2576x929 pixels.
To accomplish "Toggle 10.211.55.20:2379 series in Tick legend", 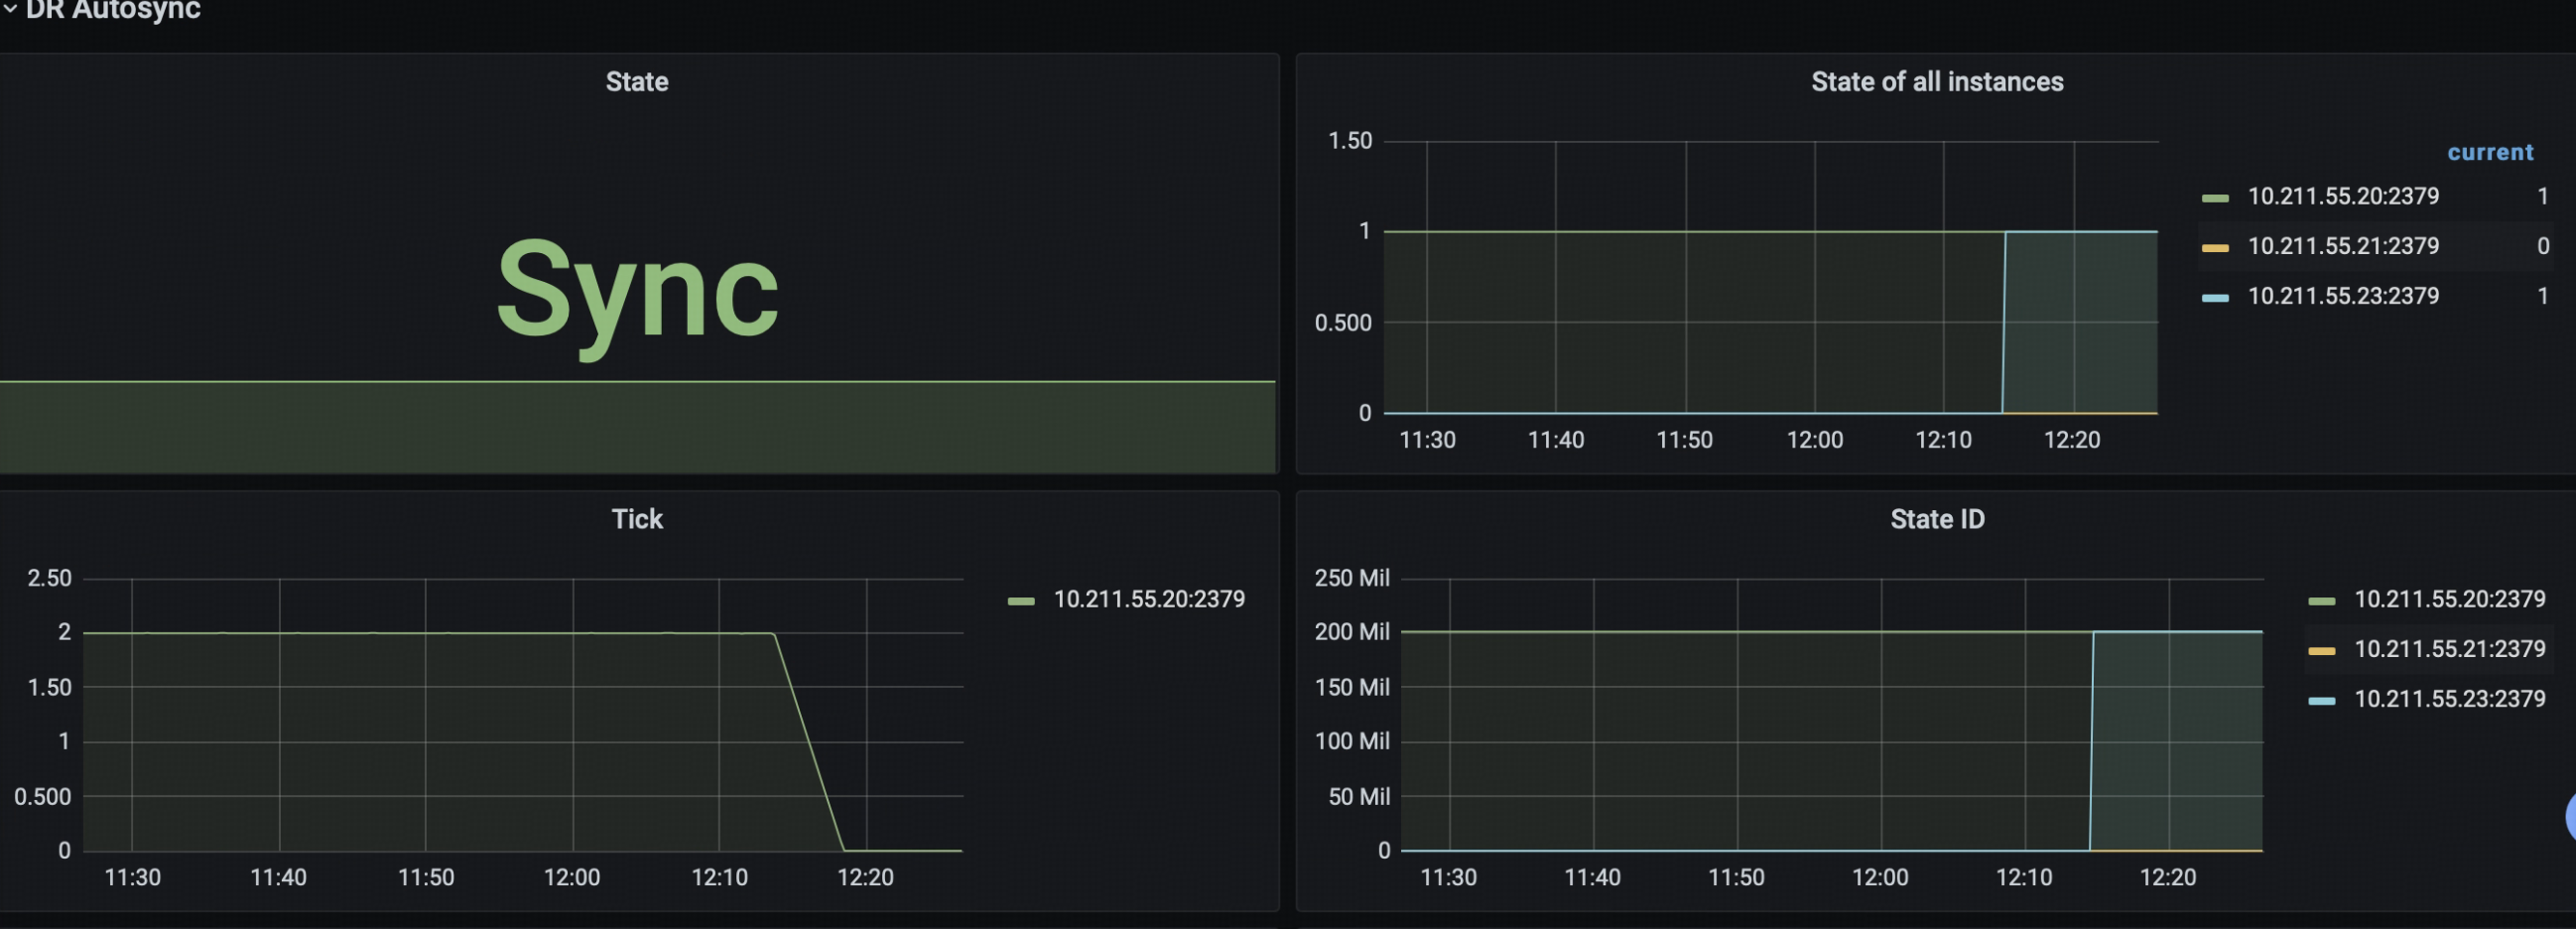I will [1149, 599].
